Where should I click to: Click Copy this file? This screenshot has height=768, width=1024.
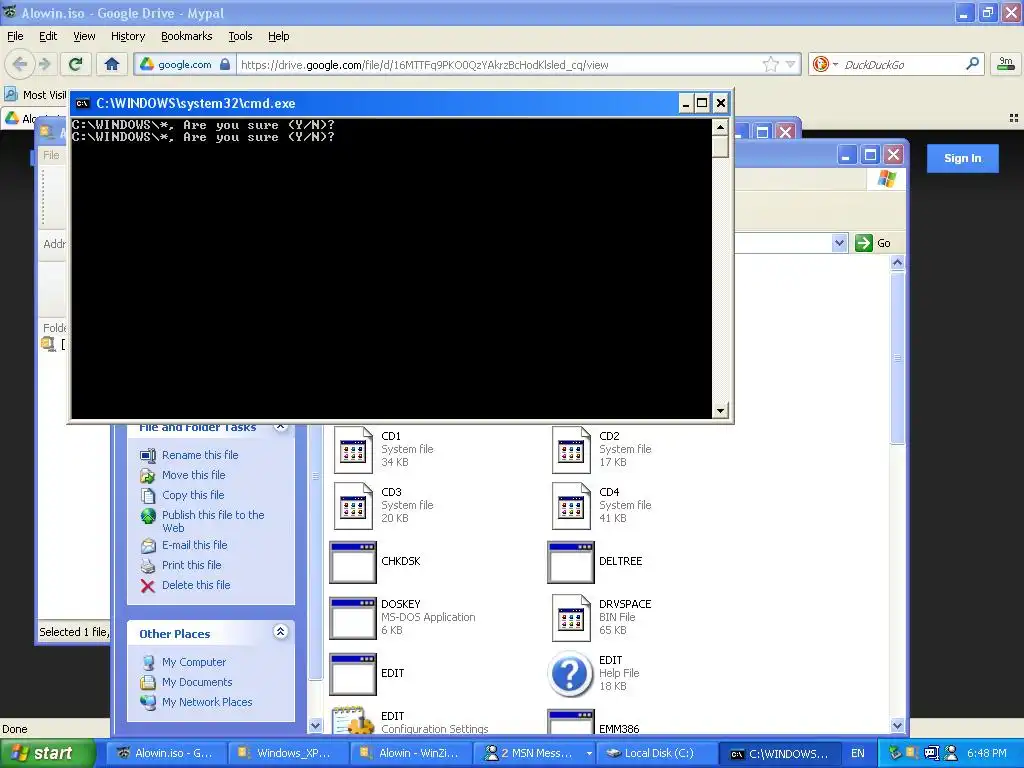tap(193, 495)
